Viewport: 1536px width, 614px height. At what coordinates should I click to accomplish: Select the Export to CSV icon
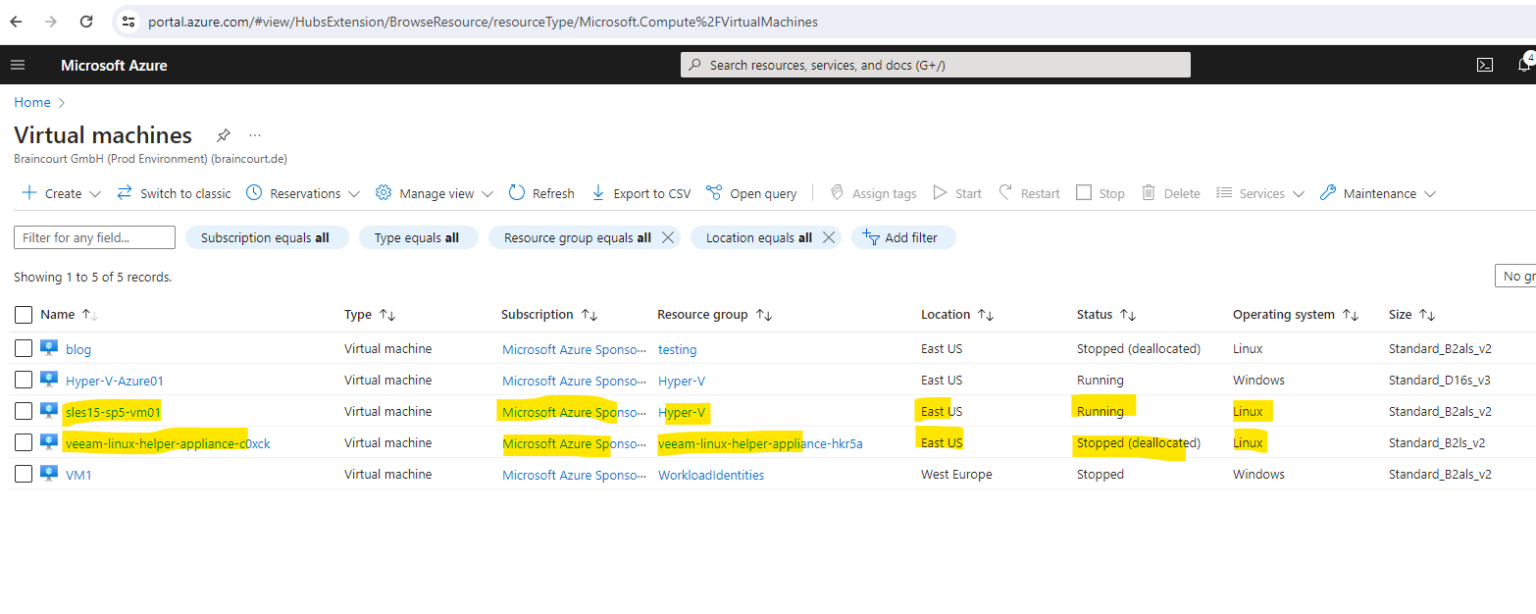597,193
